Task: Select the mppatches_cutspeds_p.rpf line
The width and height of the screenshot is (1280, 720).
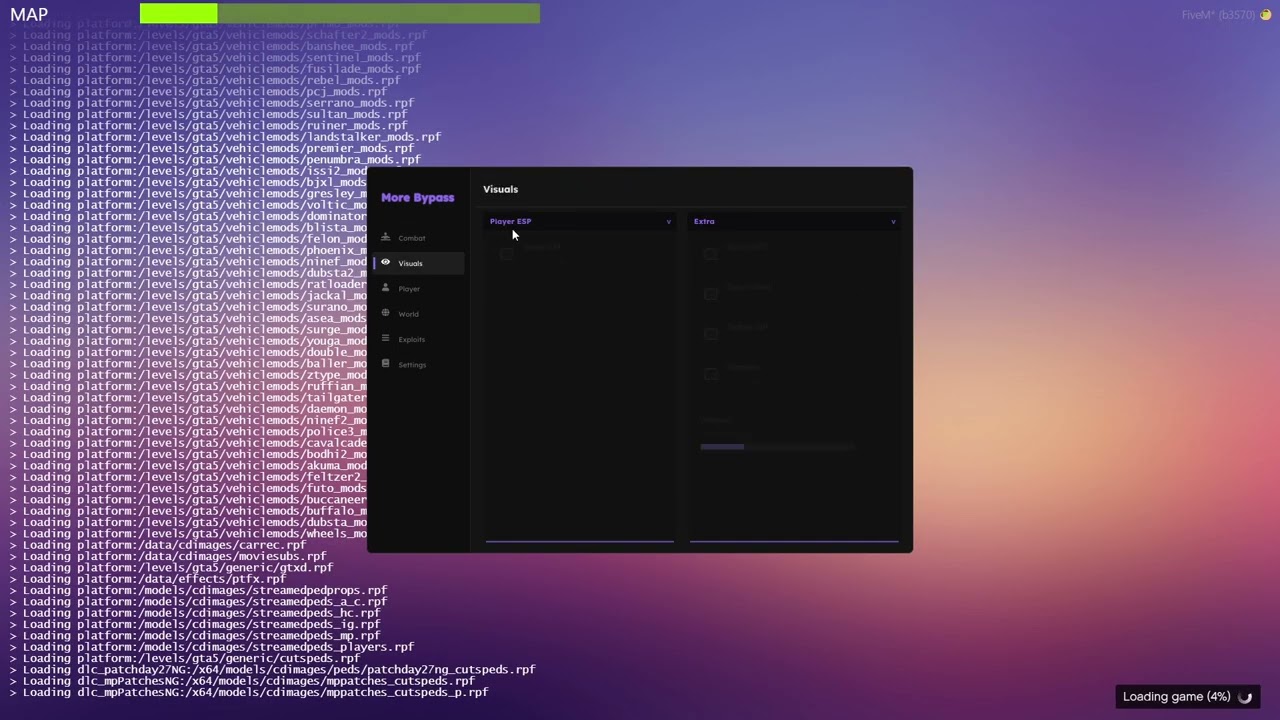Action: click(249, 692)
